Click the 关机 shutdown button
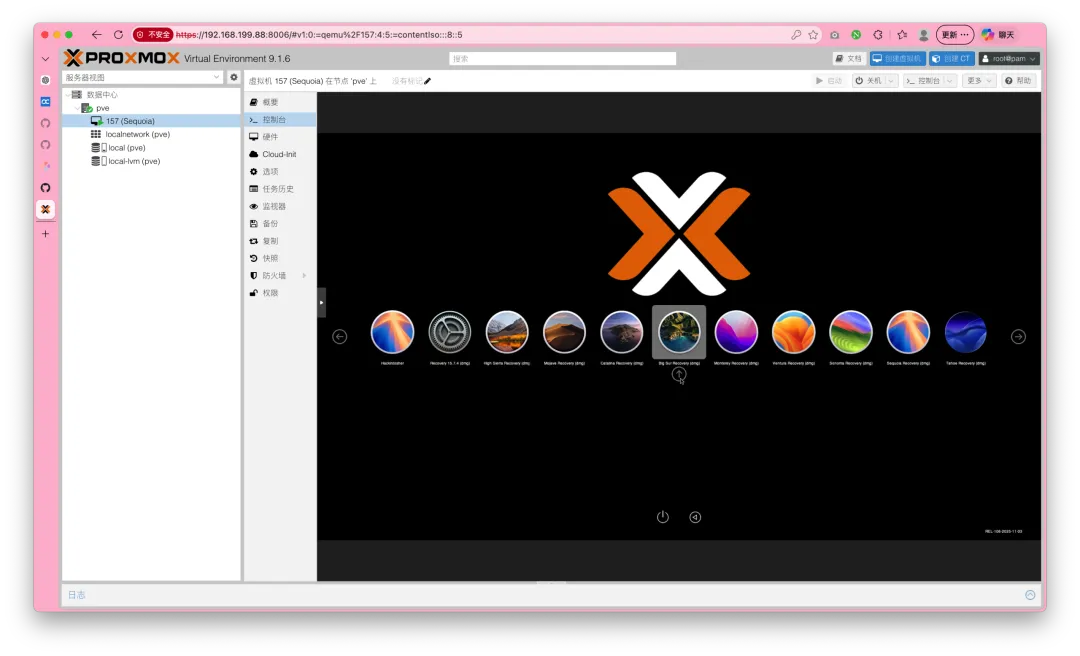This screenshot has width=1080, height=656. (869, 81)
